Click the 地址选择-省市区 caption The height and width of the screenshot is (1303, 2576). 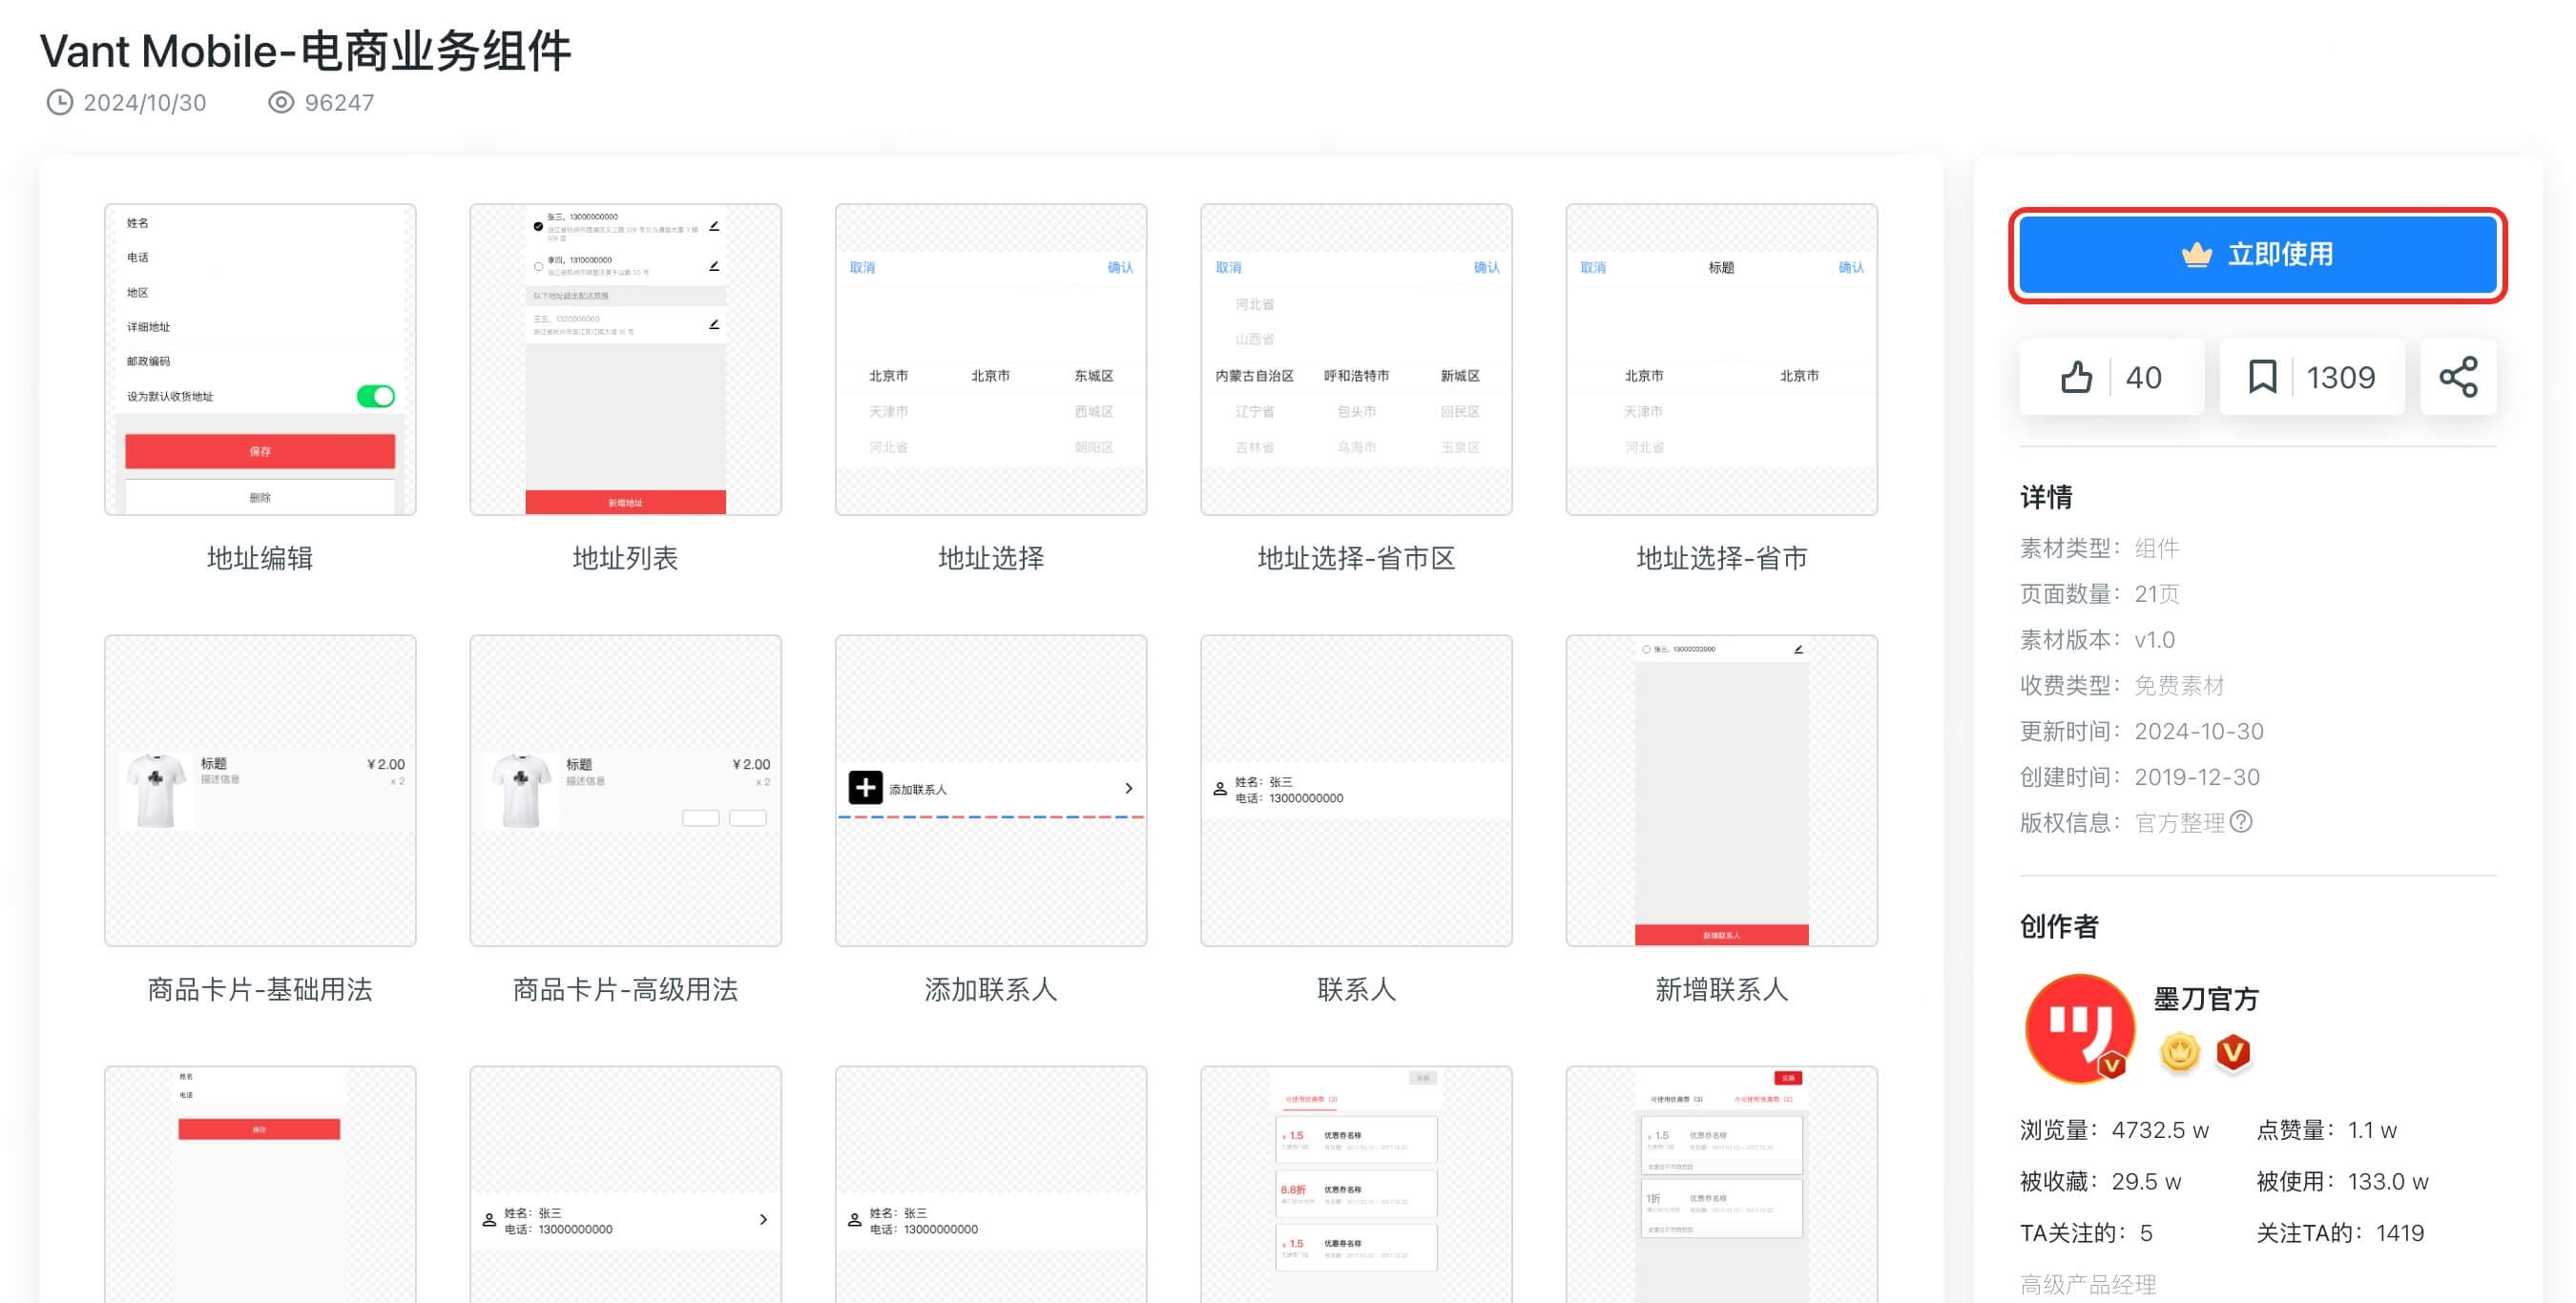point(1356,558)
